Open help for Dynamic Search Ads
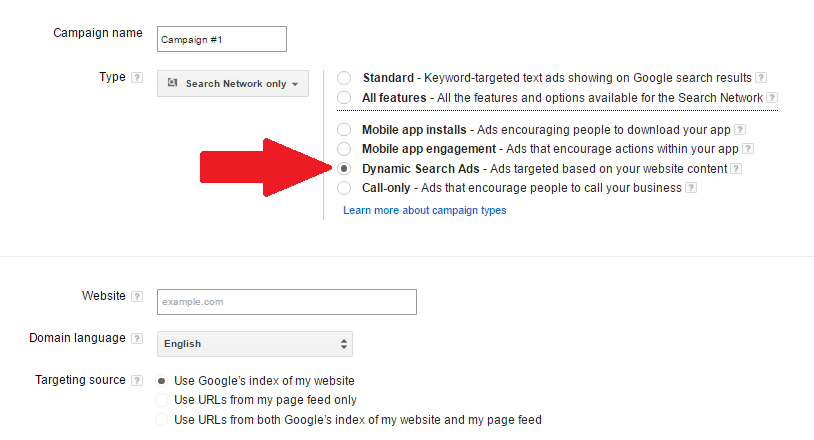 click(x=736, y=169)
